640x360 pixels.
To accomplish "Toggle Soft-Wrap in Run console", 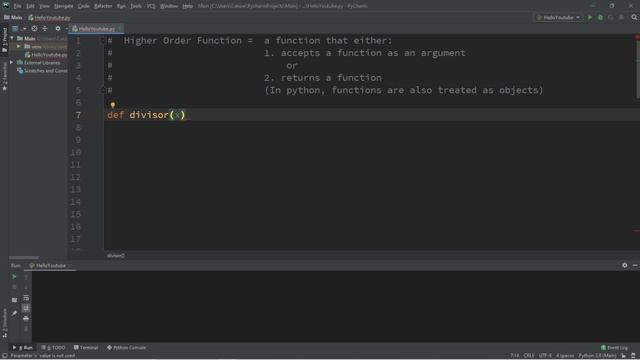I will pyautogui.click(x=26, y=298).
